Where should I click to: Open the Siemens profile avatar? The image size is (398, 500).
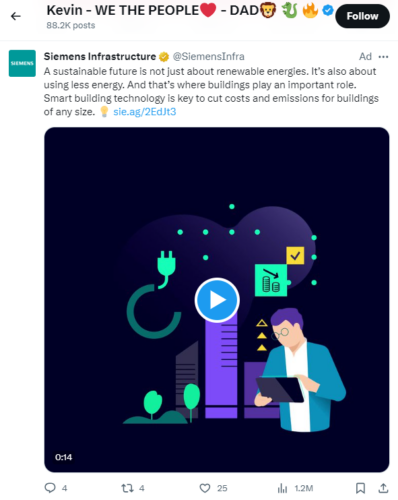click(x=22, y=63)
